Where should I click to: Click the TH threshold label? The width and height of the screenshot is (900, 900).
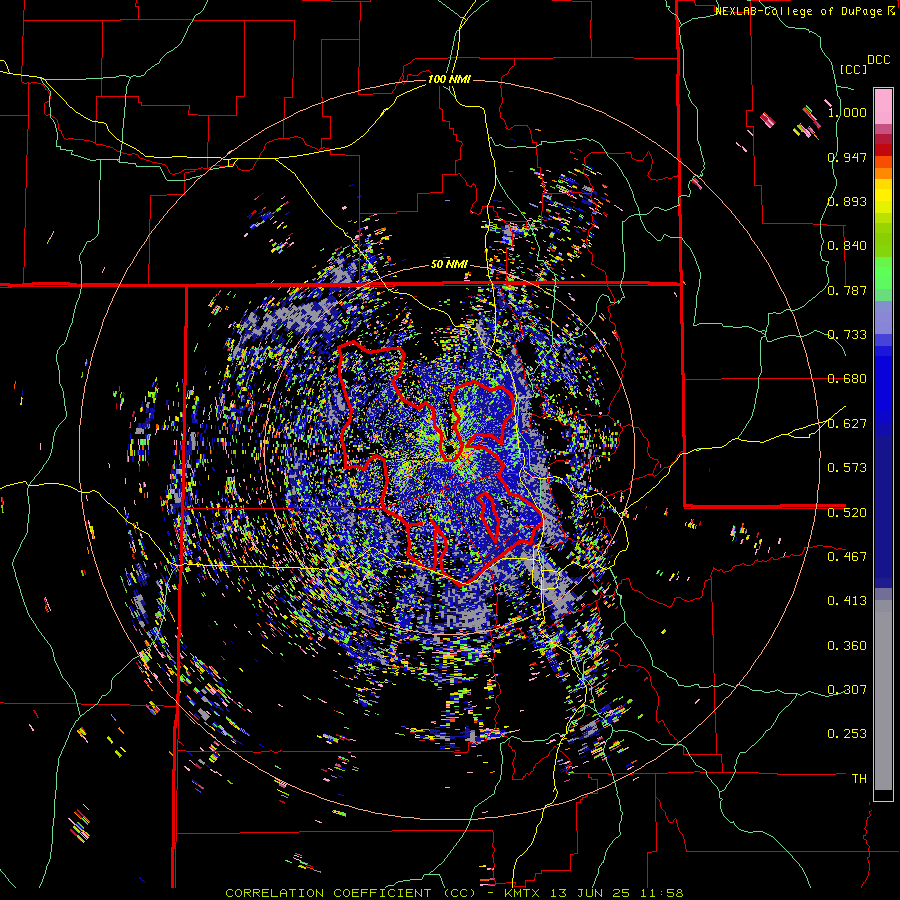(x=859, y=779)
